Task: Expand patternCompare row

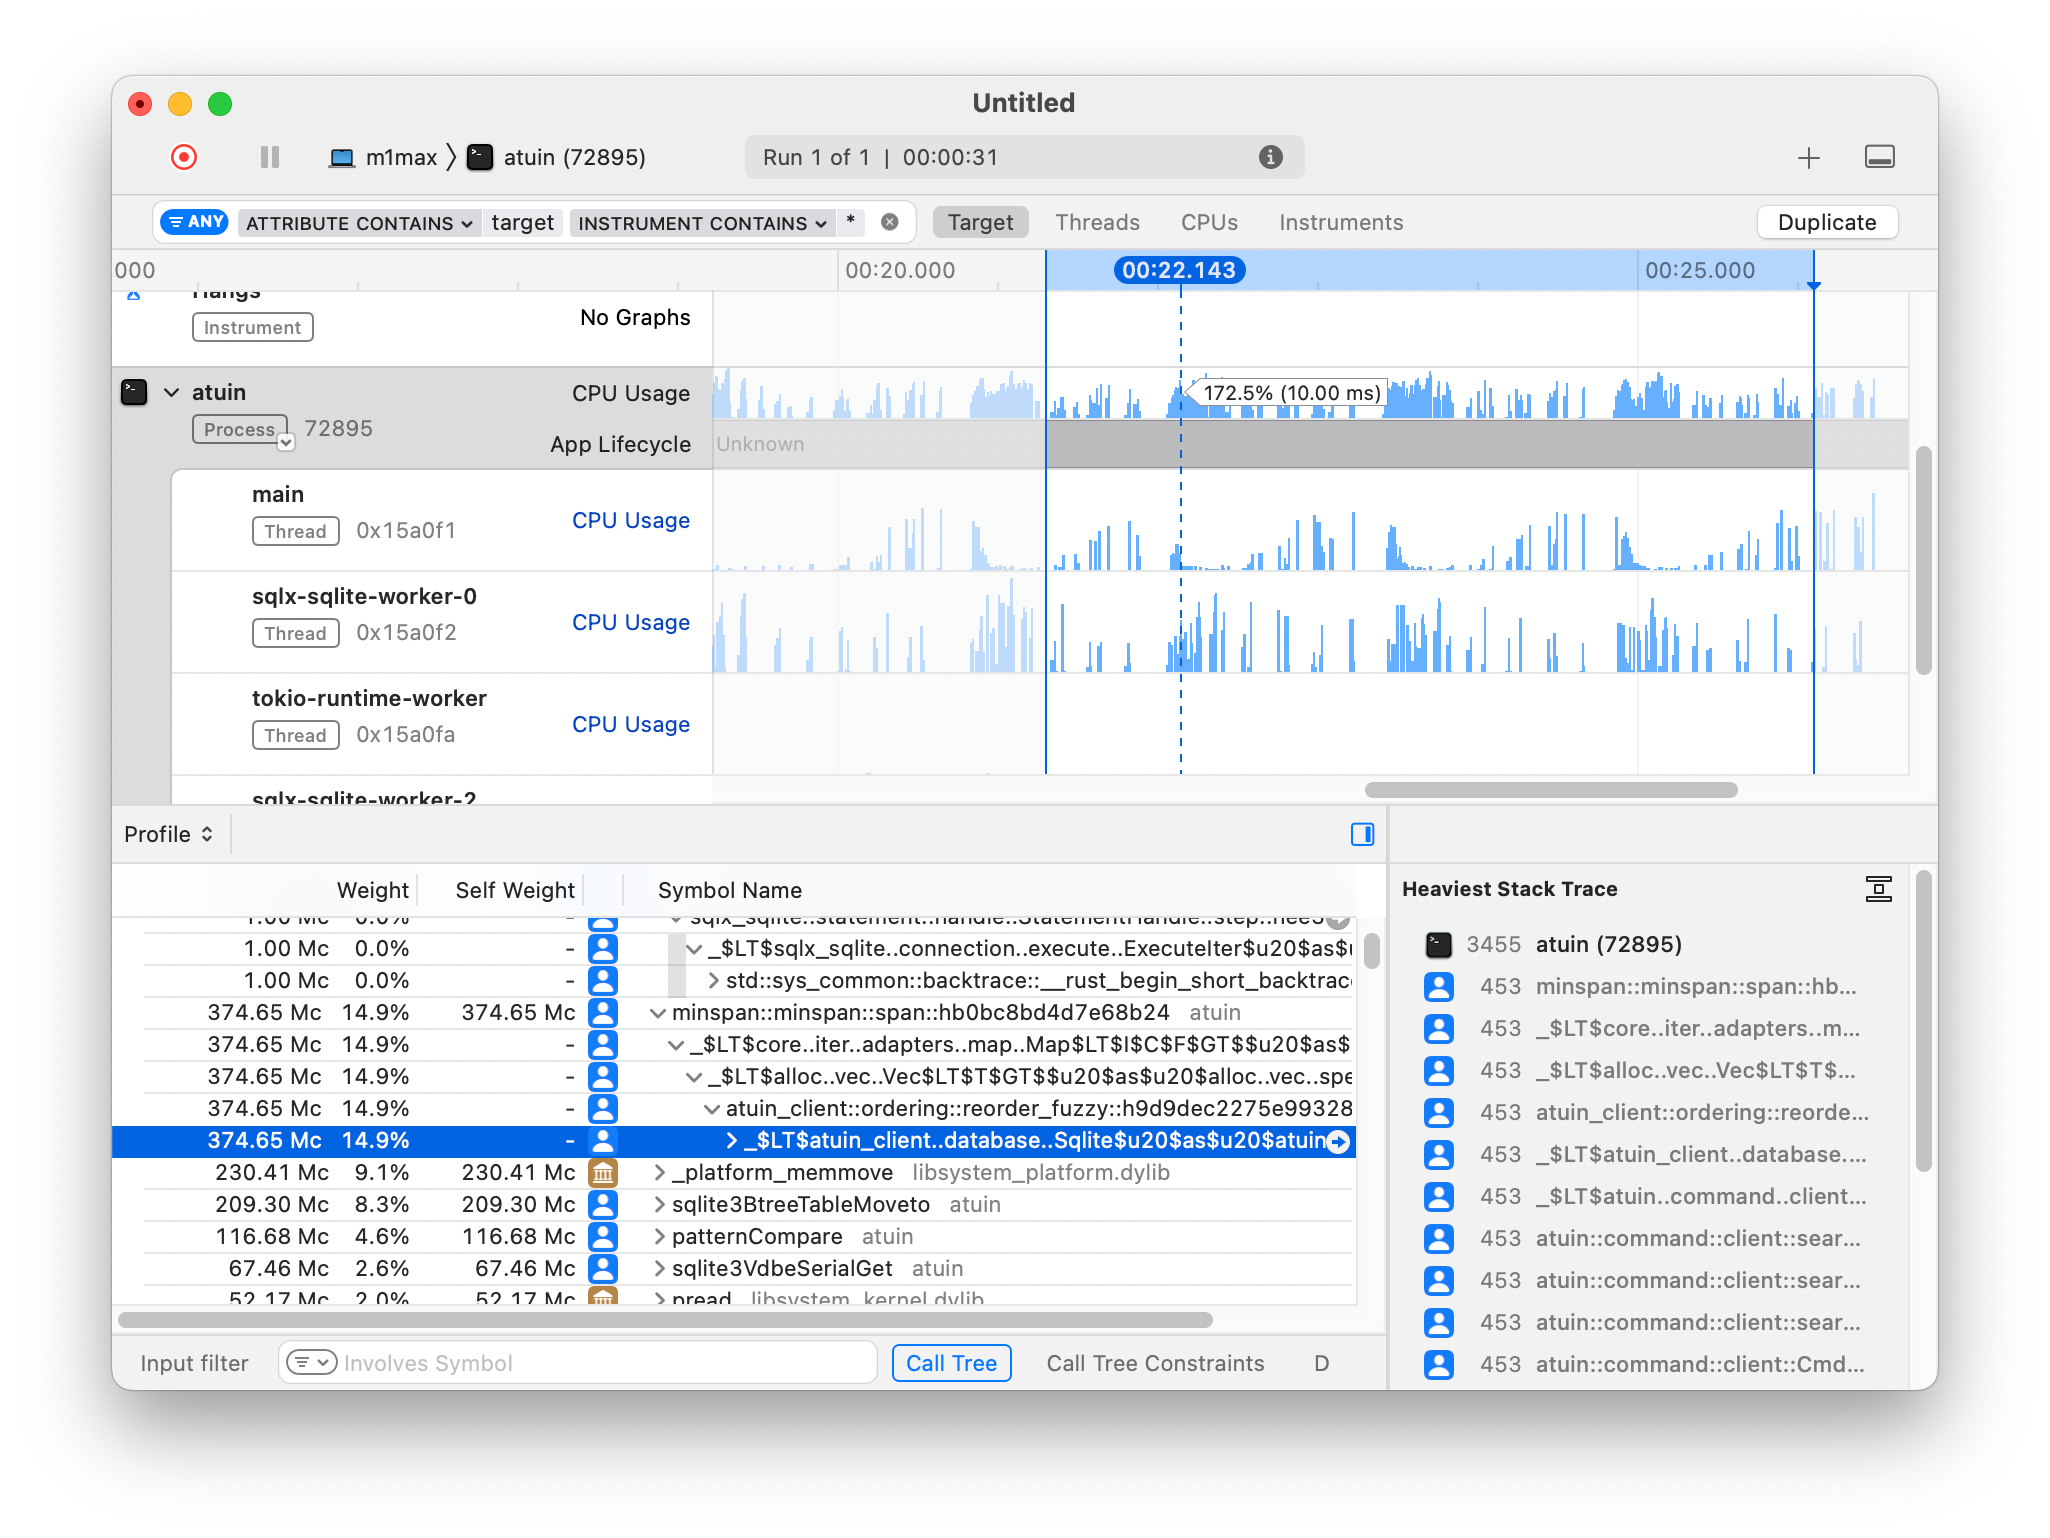Action: click(x=659, y=1237)
